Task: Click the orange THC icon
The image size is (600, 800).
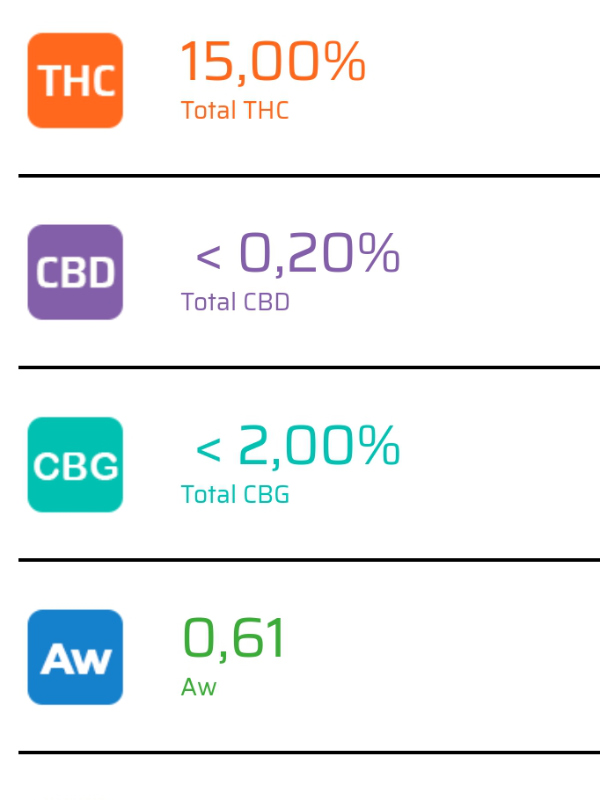Action: 76,81
